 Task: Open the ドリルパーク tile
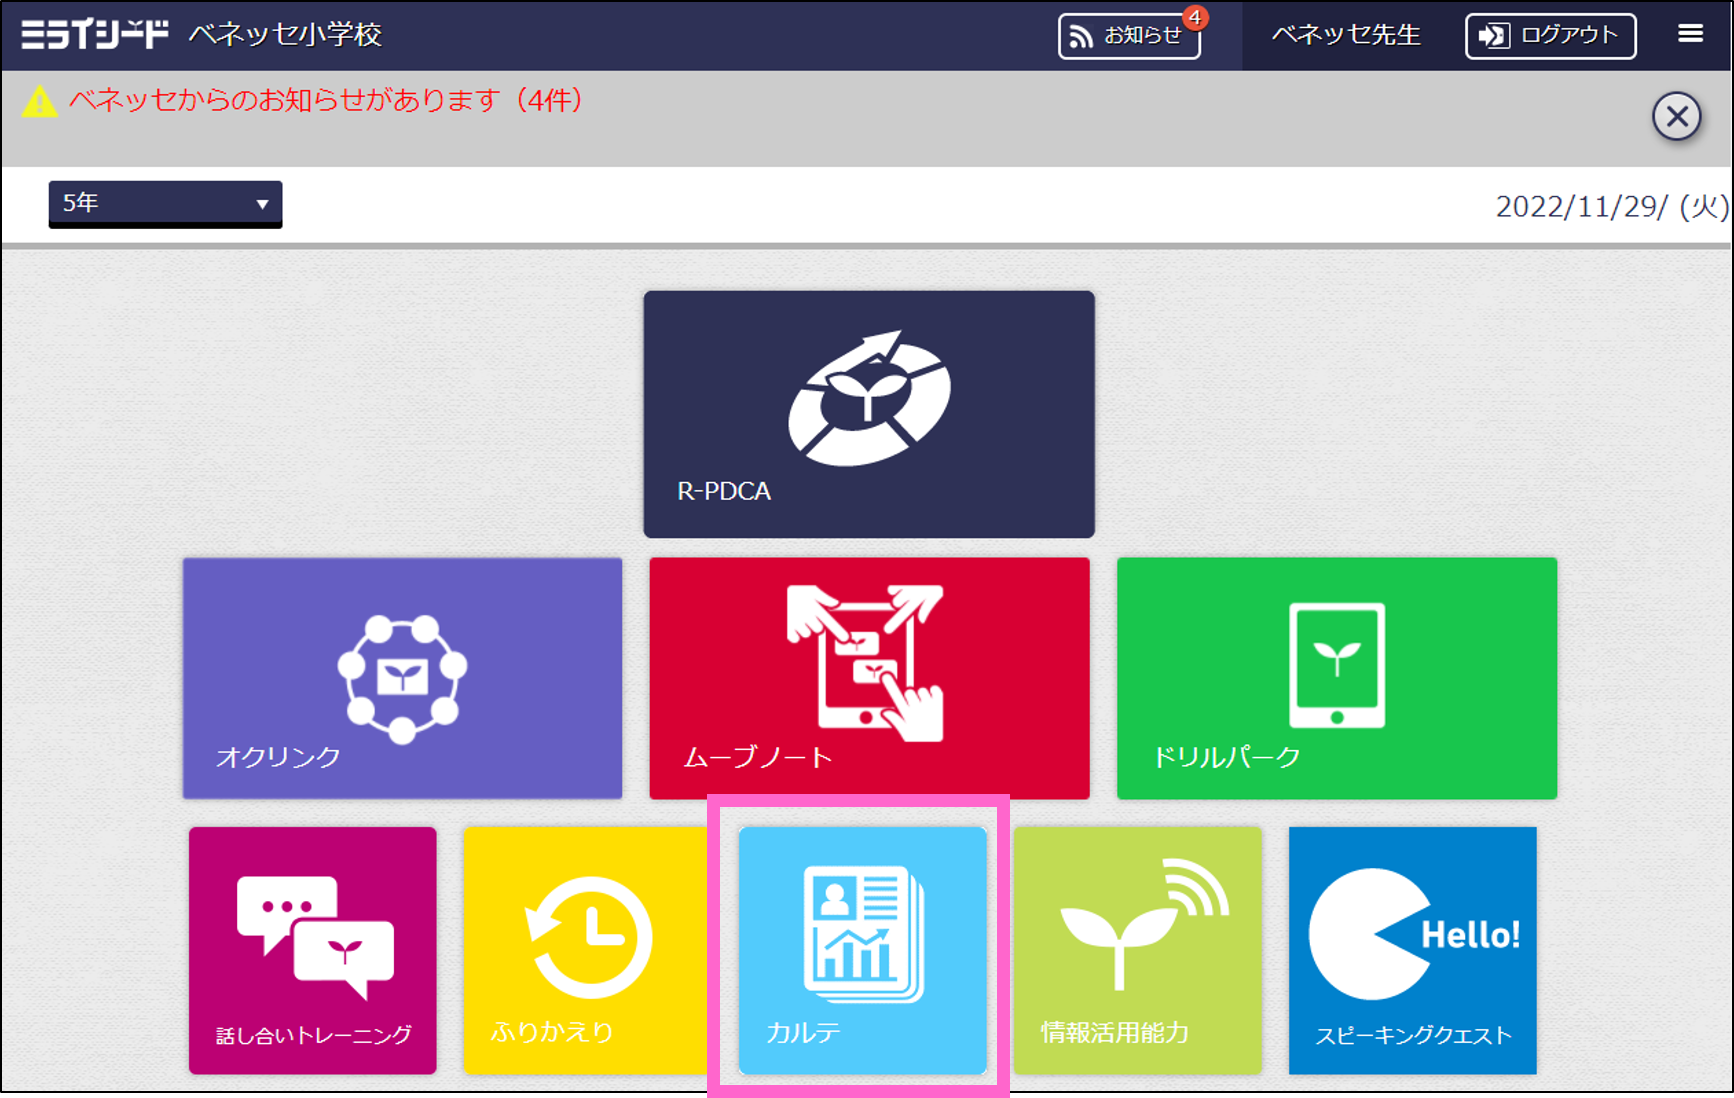(1336, 678)
